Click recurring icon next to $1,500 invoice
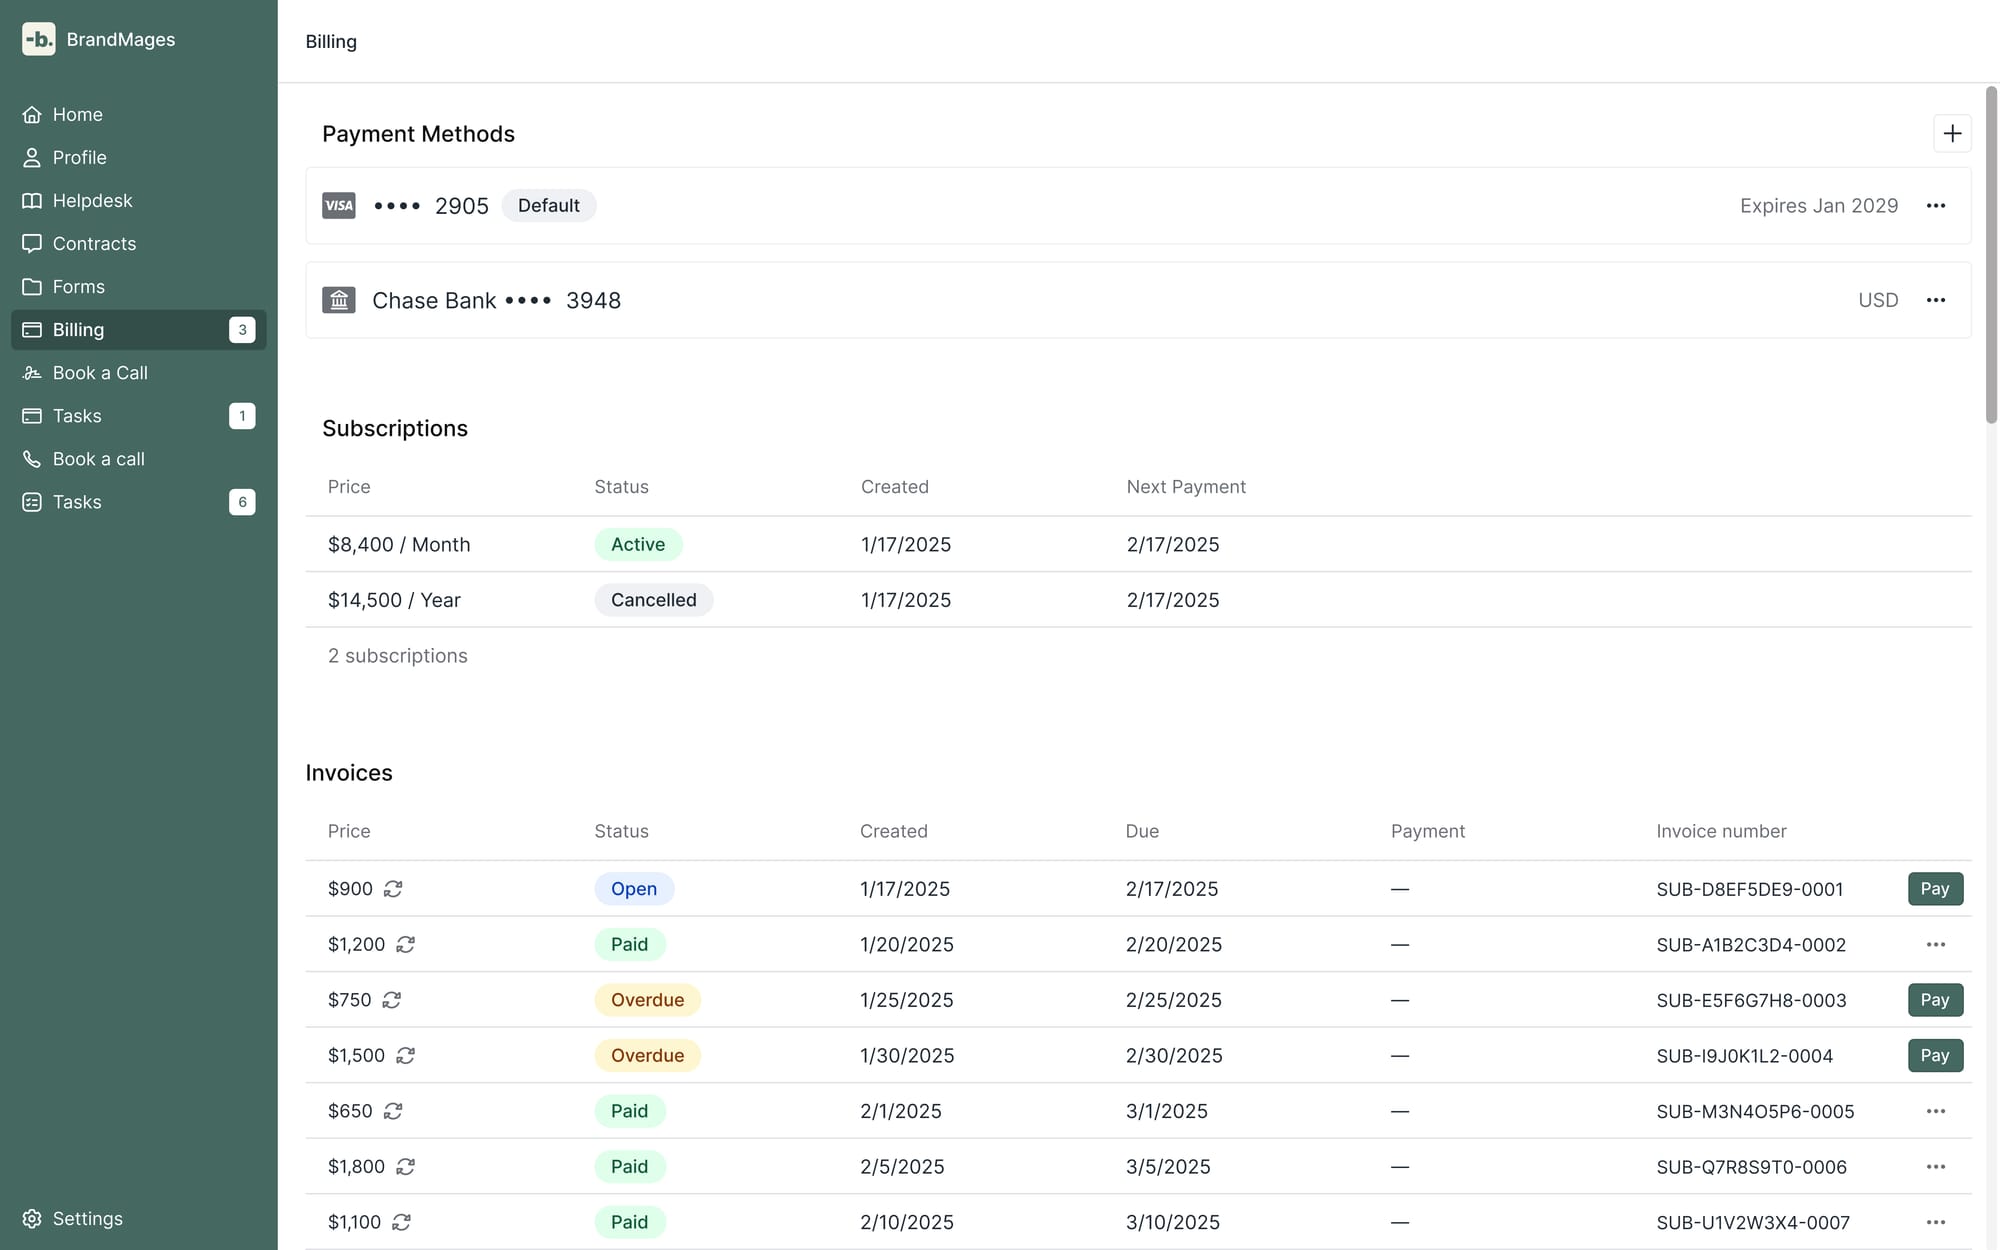The width and height of the screenshot is (2000, 1250). 405,1056
